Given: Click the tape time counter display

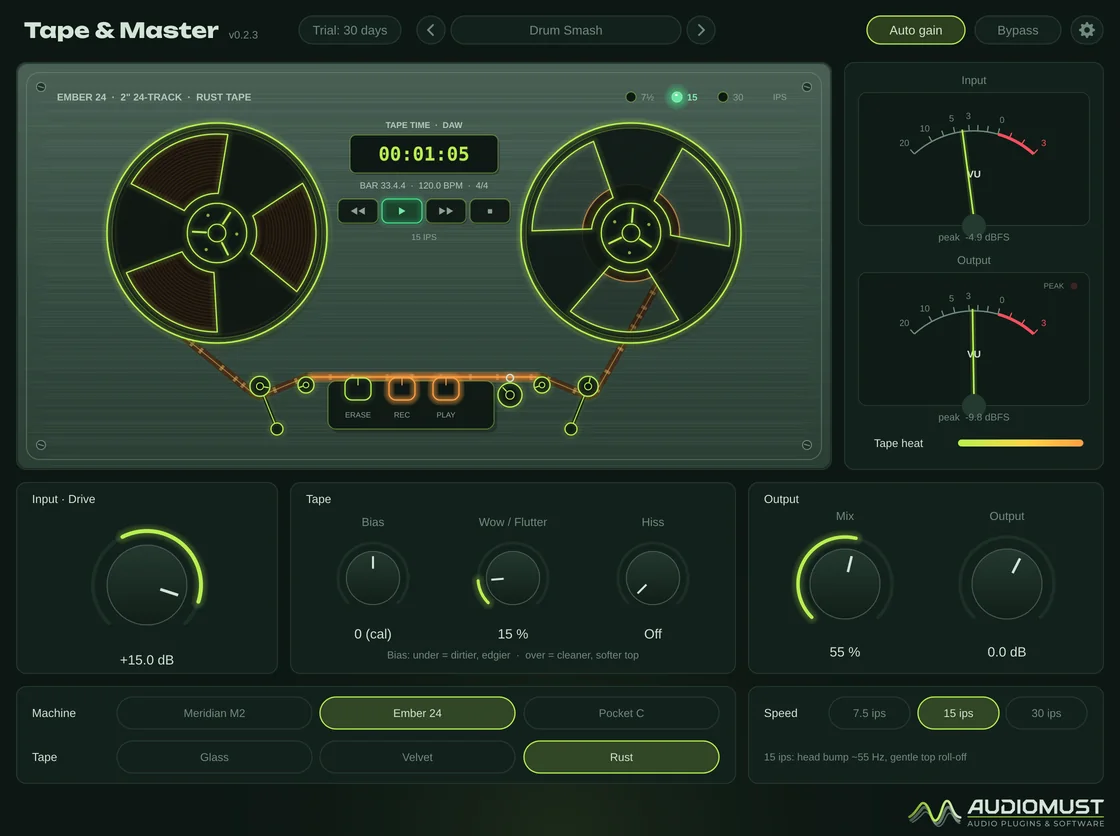Looking at the screenshot, I should click(424, 154).
